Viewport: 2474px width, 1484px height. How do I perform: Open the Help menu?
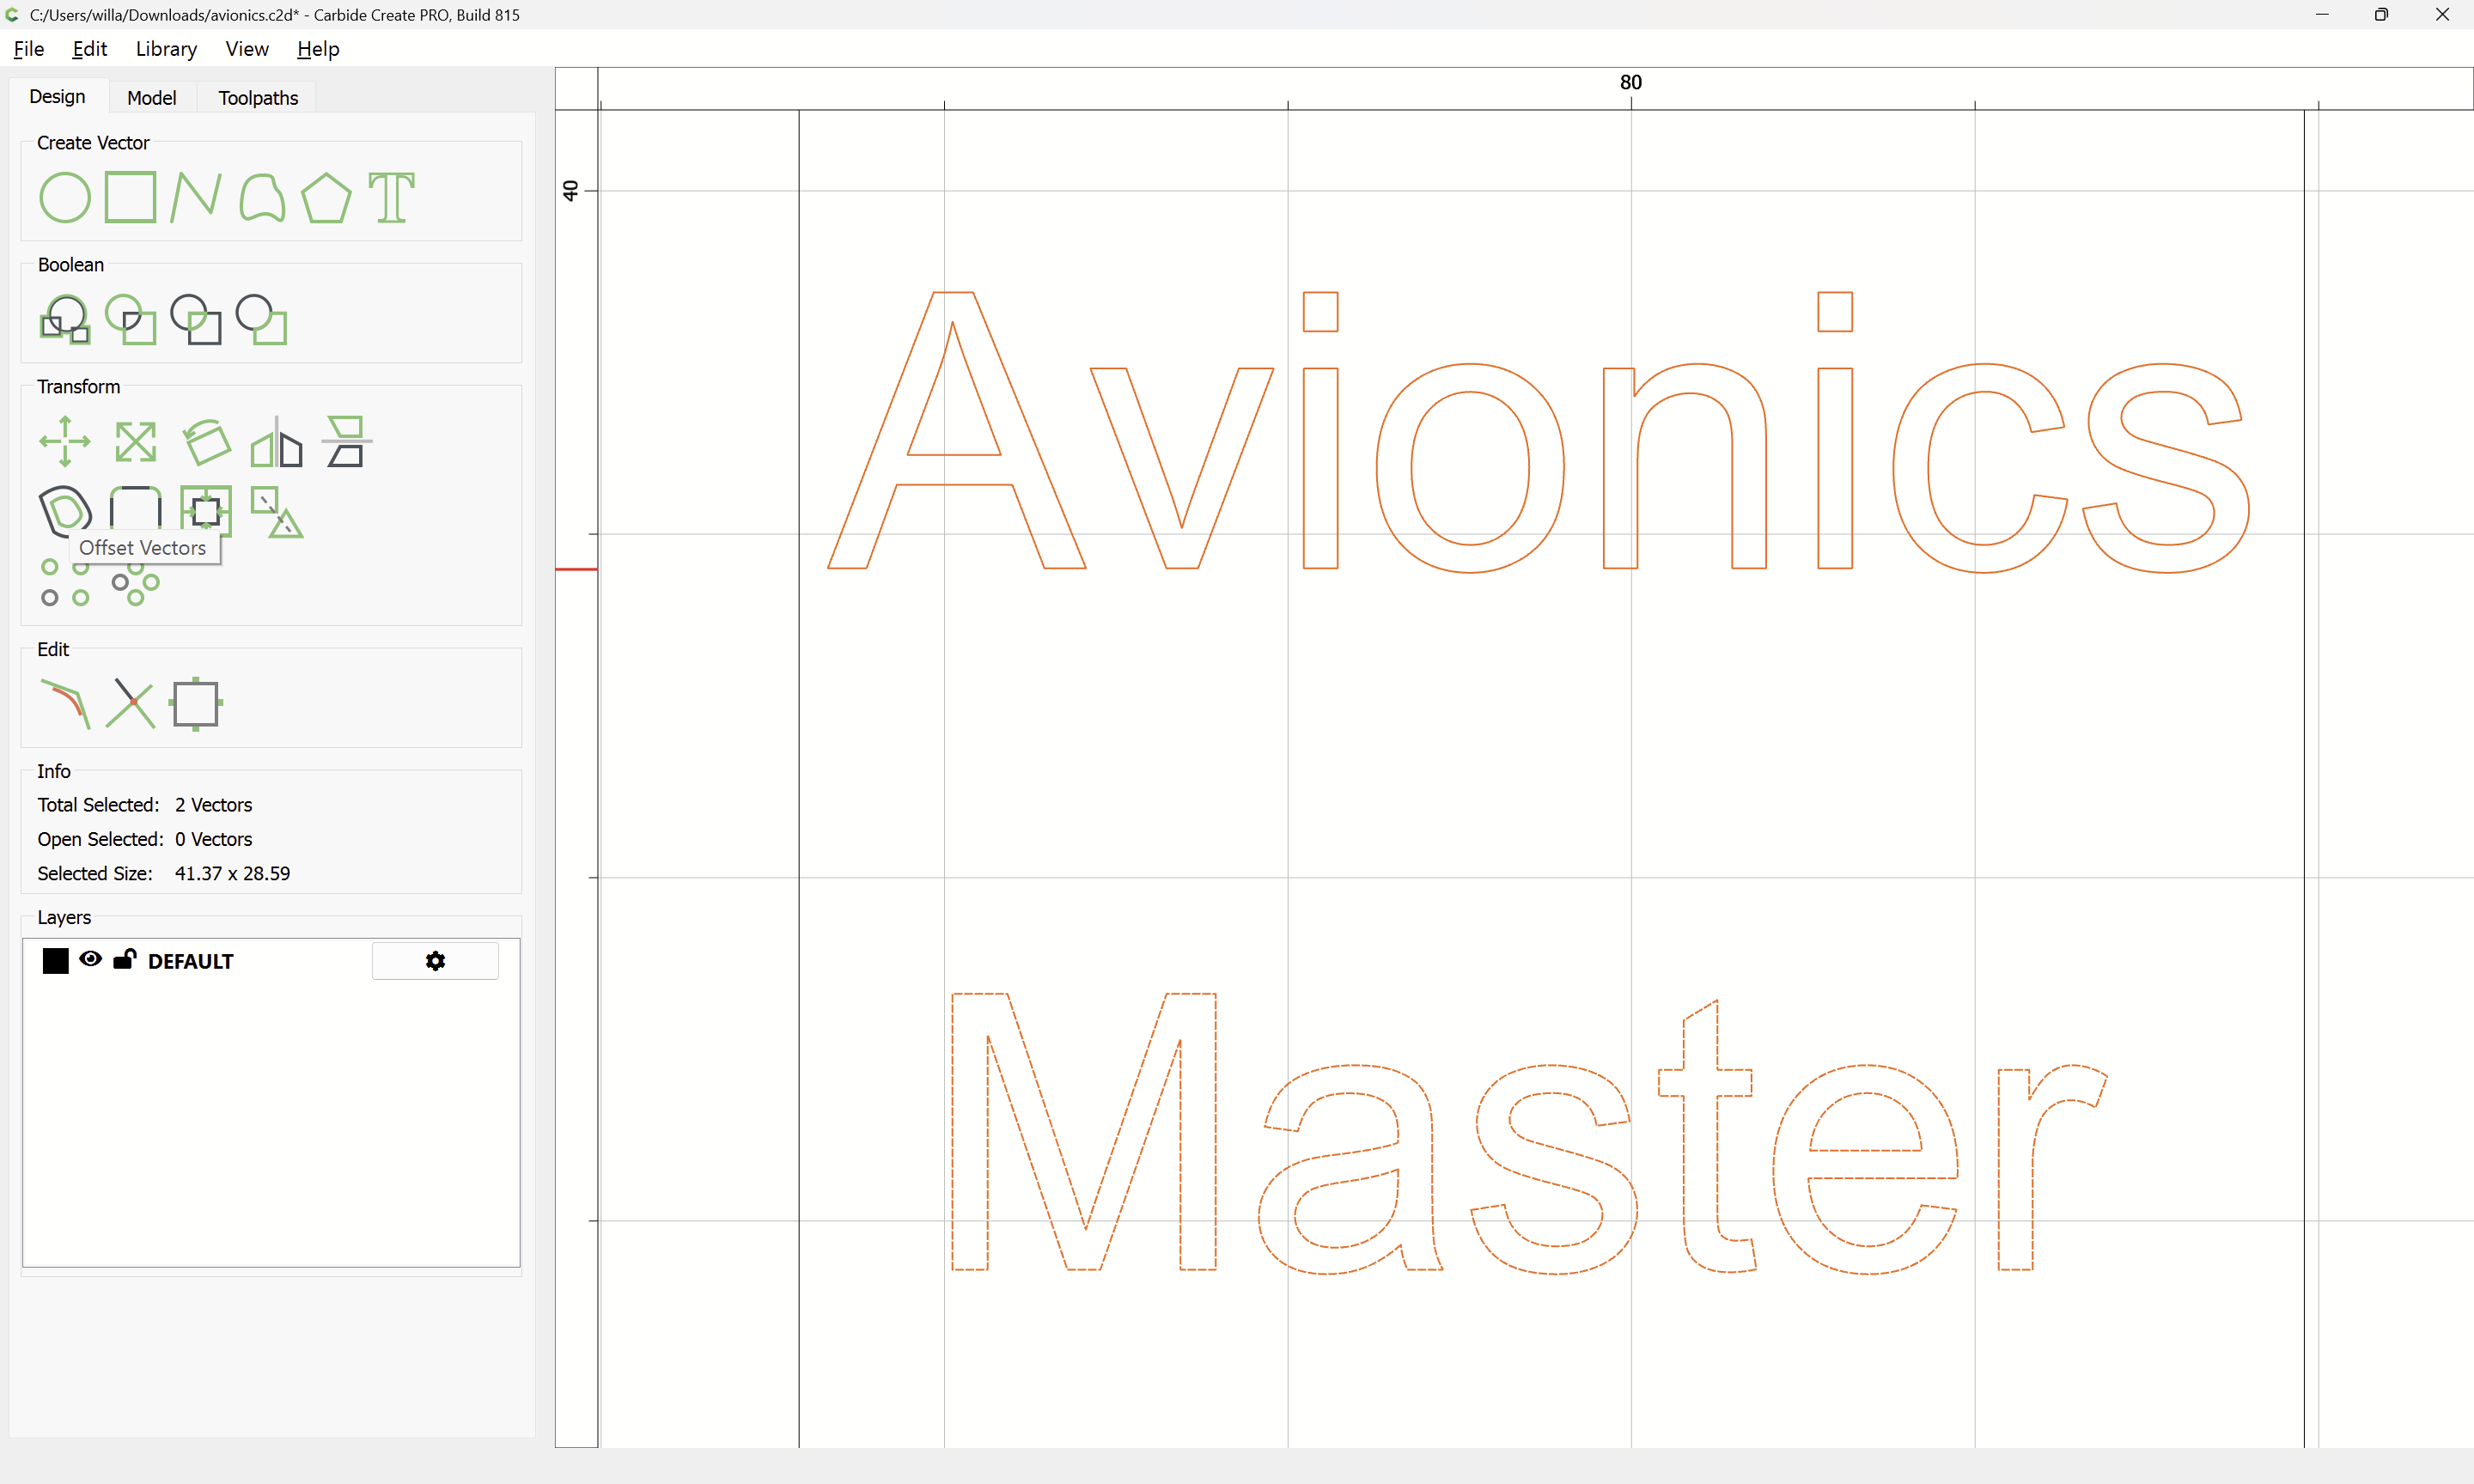point(318,49)
